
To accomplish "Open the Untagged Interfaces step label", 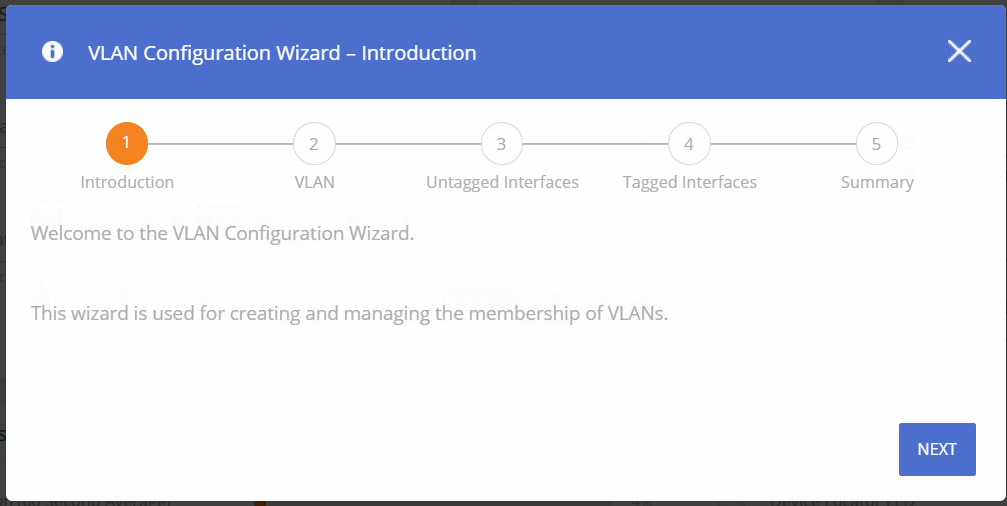I will click(x=502, y=182).
